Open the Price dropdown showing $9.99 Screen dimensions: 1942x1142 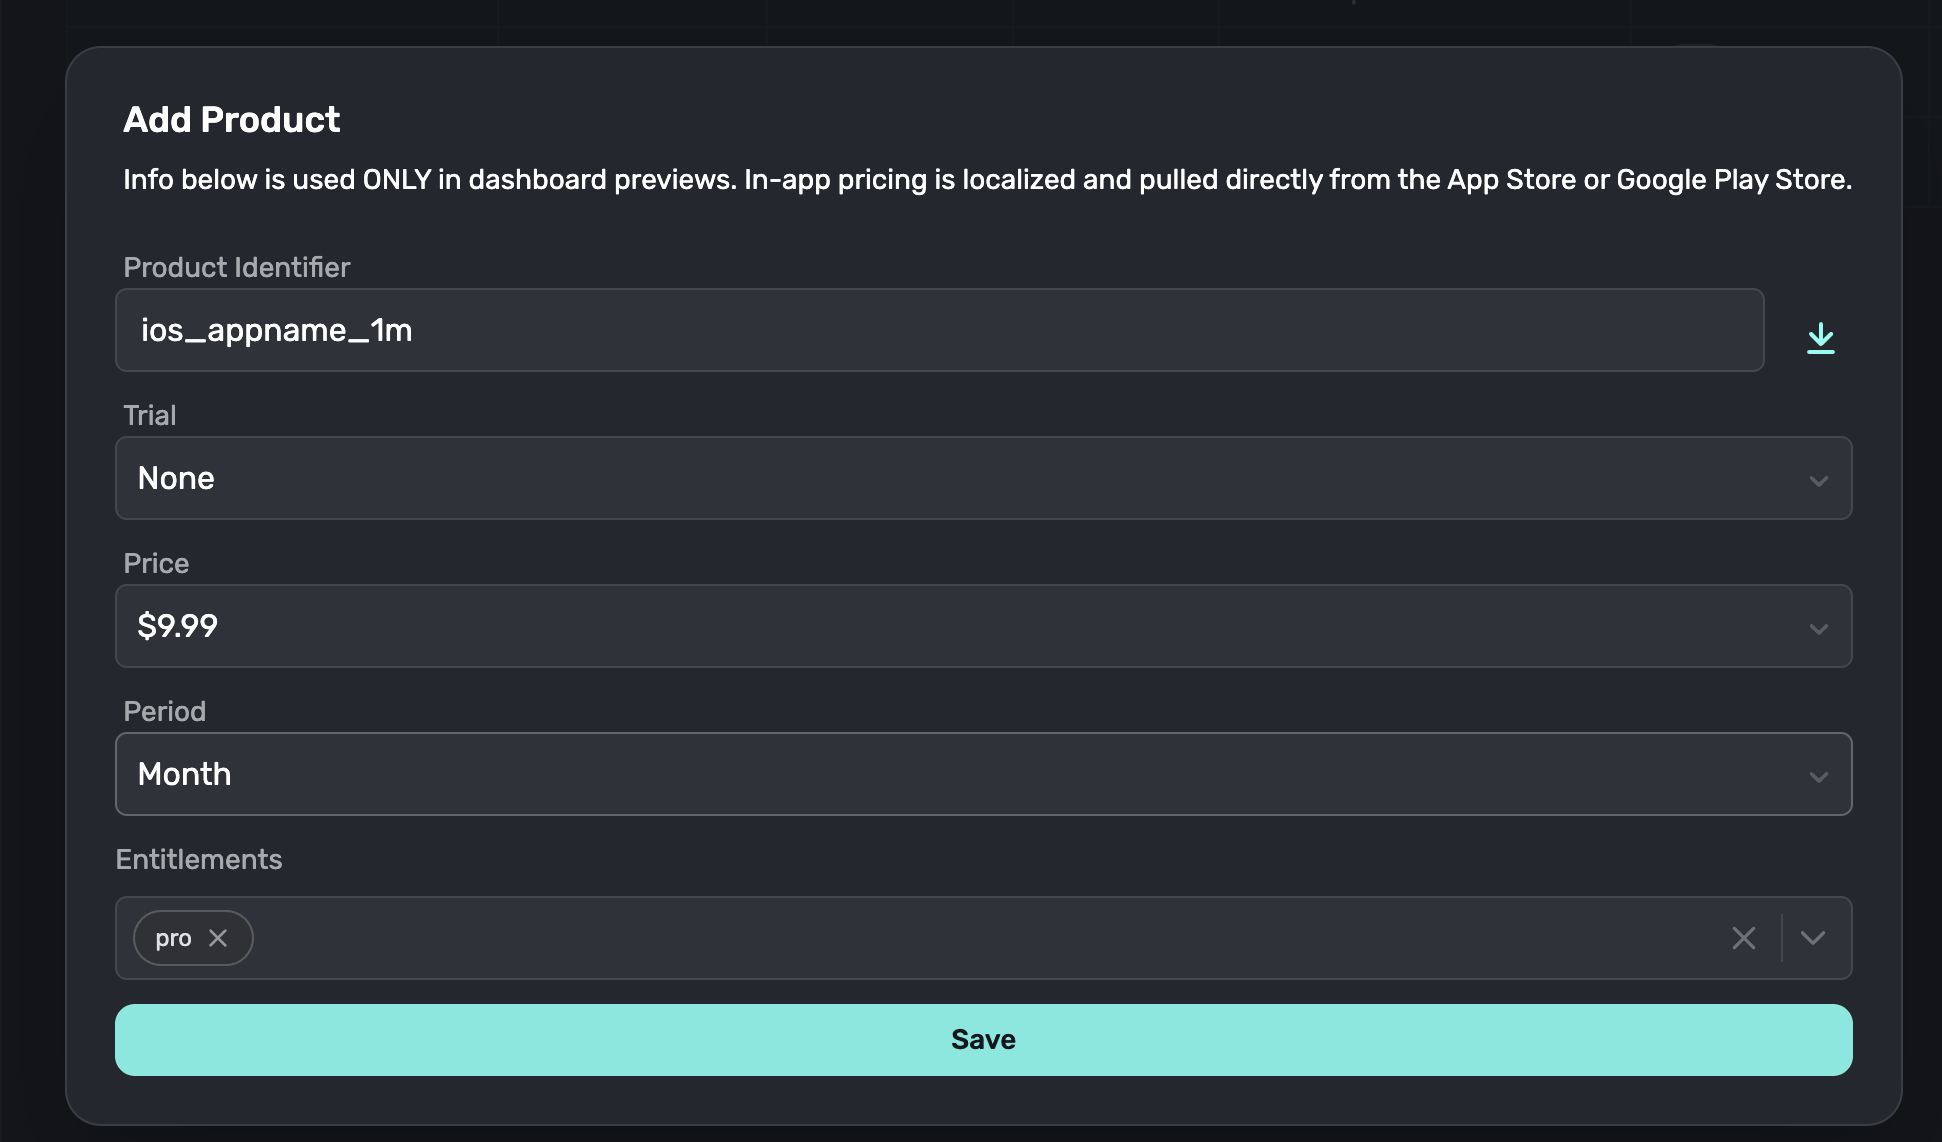[983, 626]
